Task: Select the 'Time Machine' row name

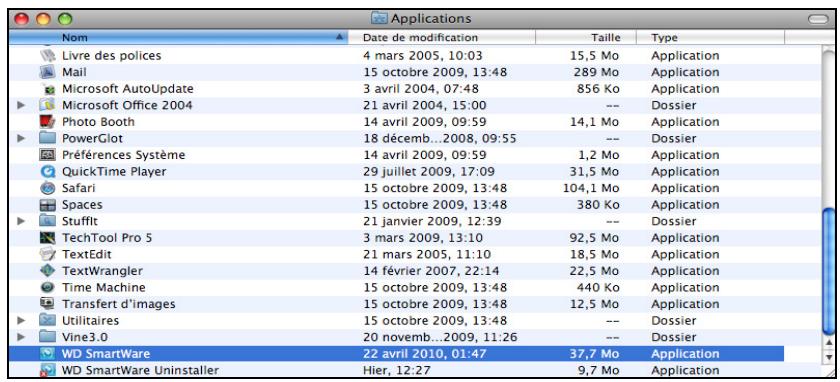Action: (103, 287)
